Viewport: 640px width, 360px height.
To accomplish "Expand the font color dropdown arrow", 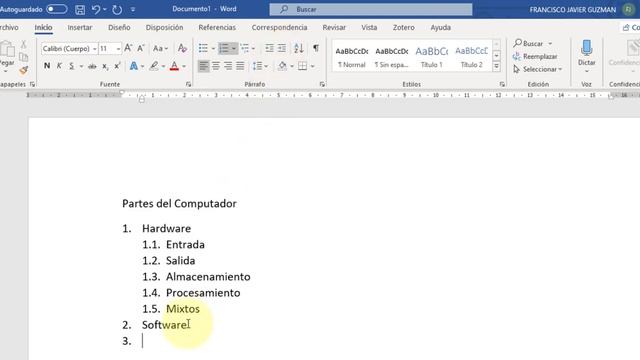I will click(x=184, y=66).
